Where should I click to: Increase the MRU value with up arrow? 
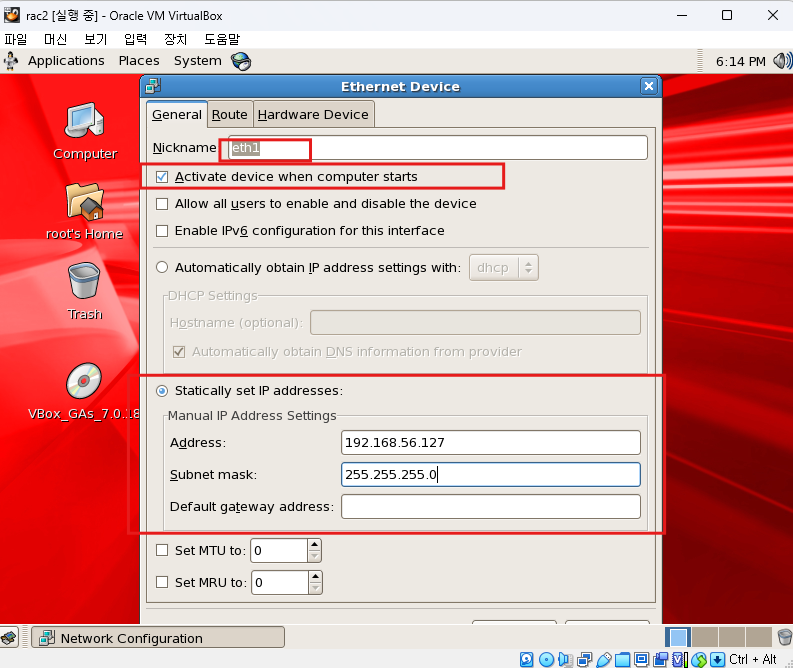coord(315,576)
